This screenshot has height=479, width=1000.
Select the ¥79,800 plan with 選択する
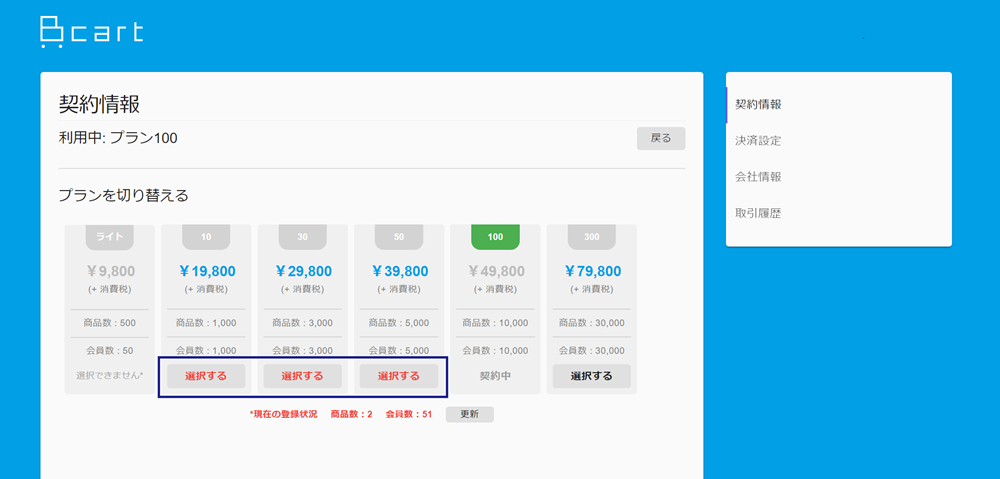(591, 376)
